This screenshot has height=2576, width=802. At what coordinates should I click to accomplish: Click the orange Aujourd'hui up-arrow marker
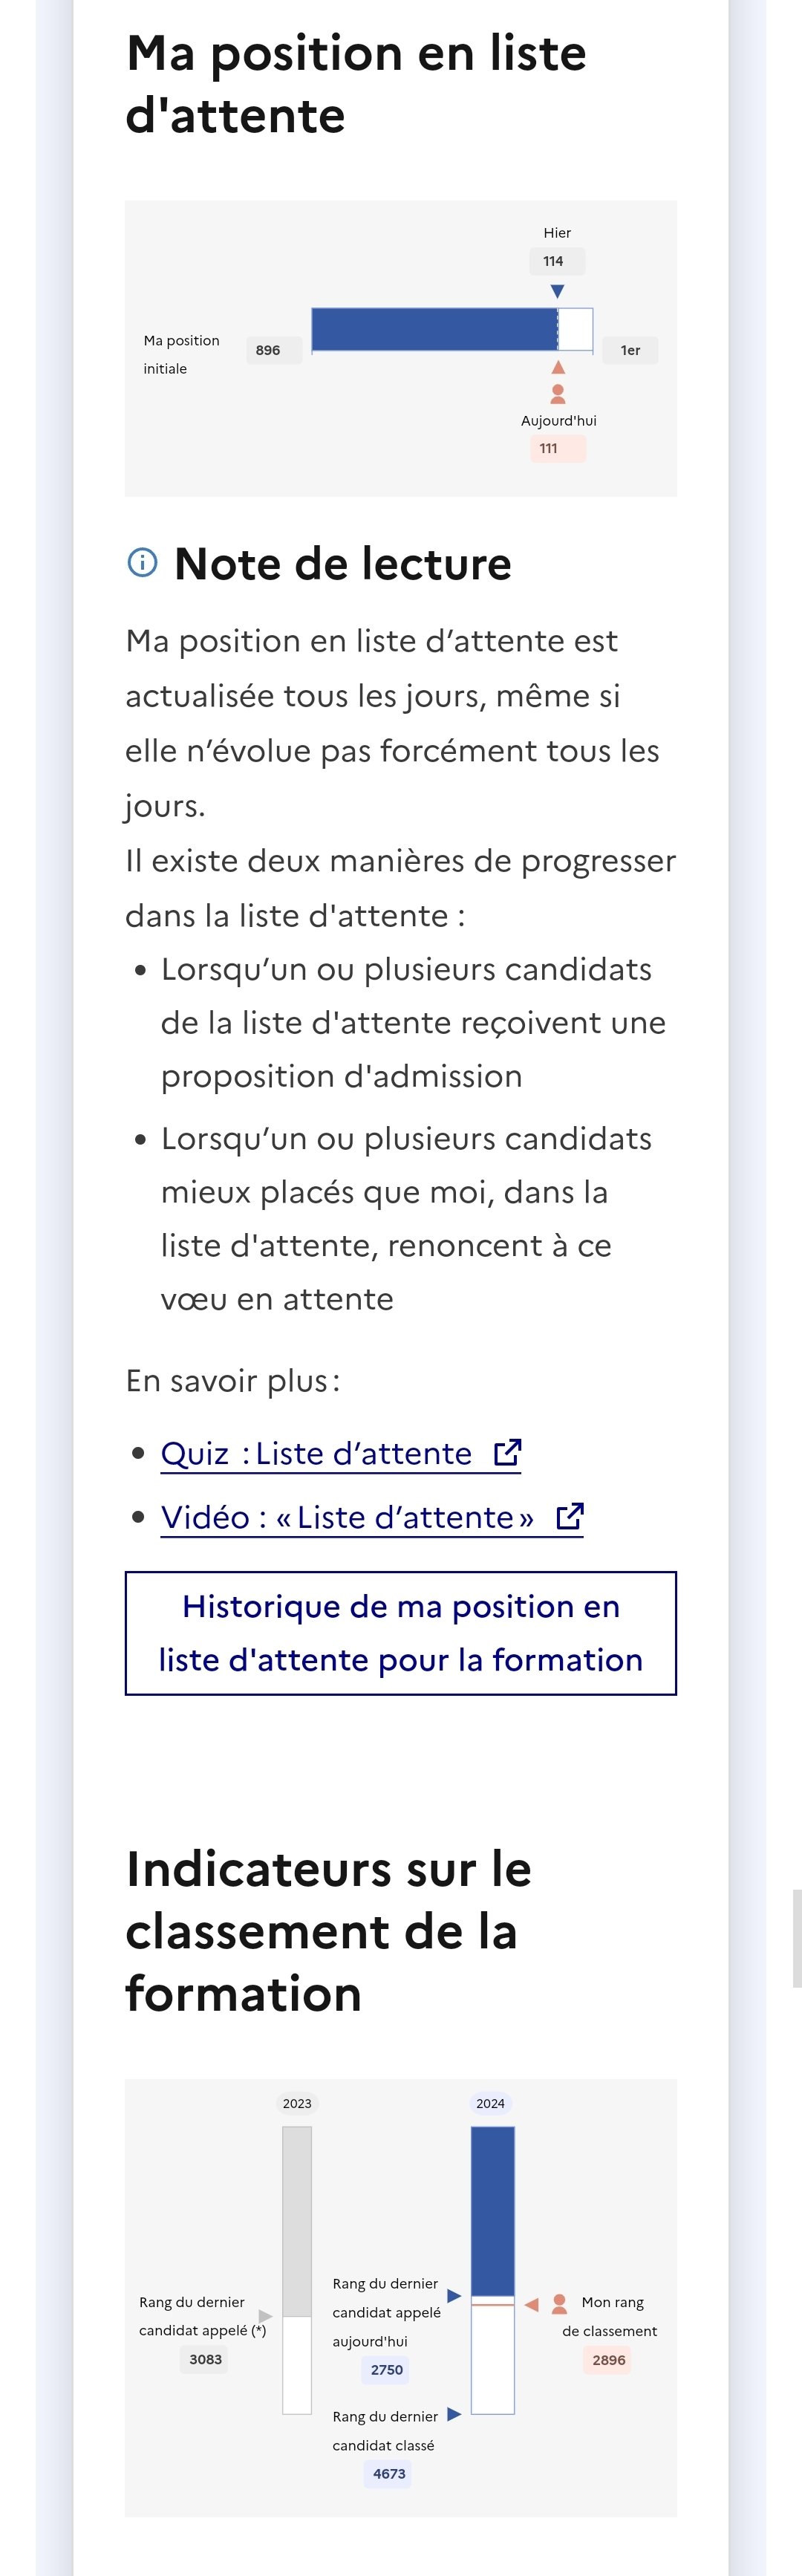558,367
